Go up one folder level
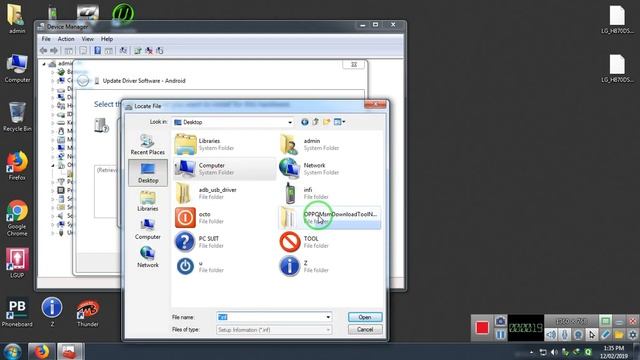Screen dimensions: 640x360 click(x=316, y=122)
